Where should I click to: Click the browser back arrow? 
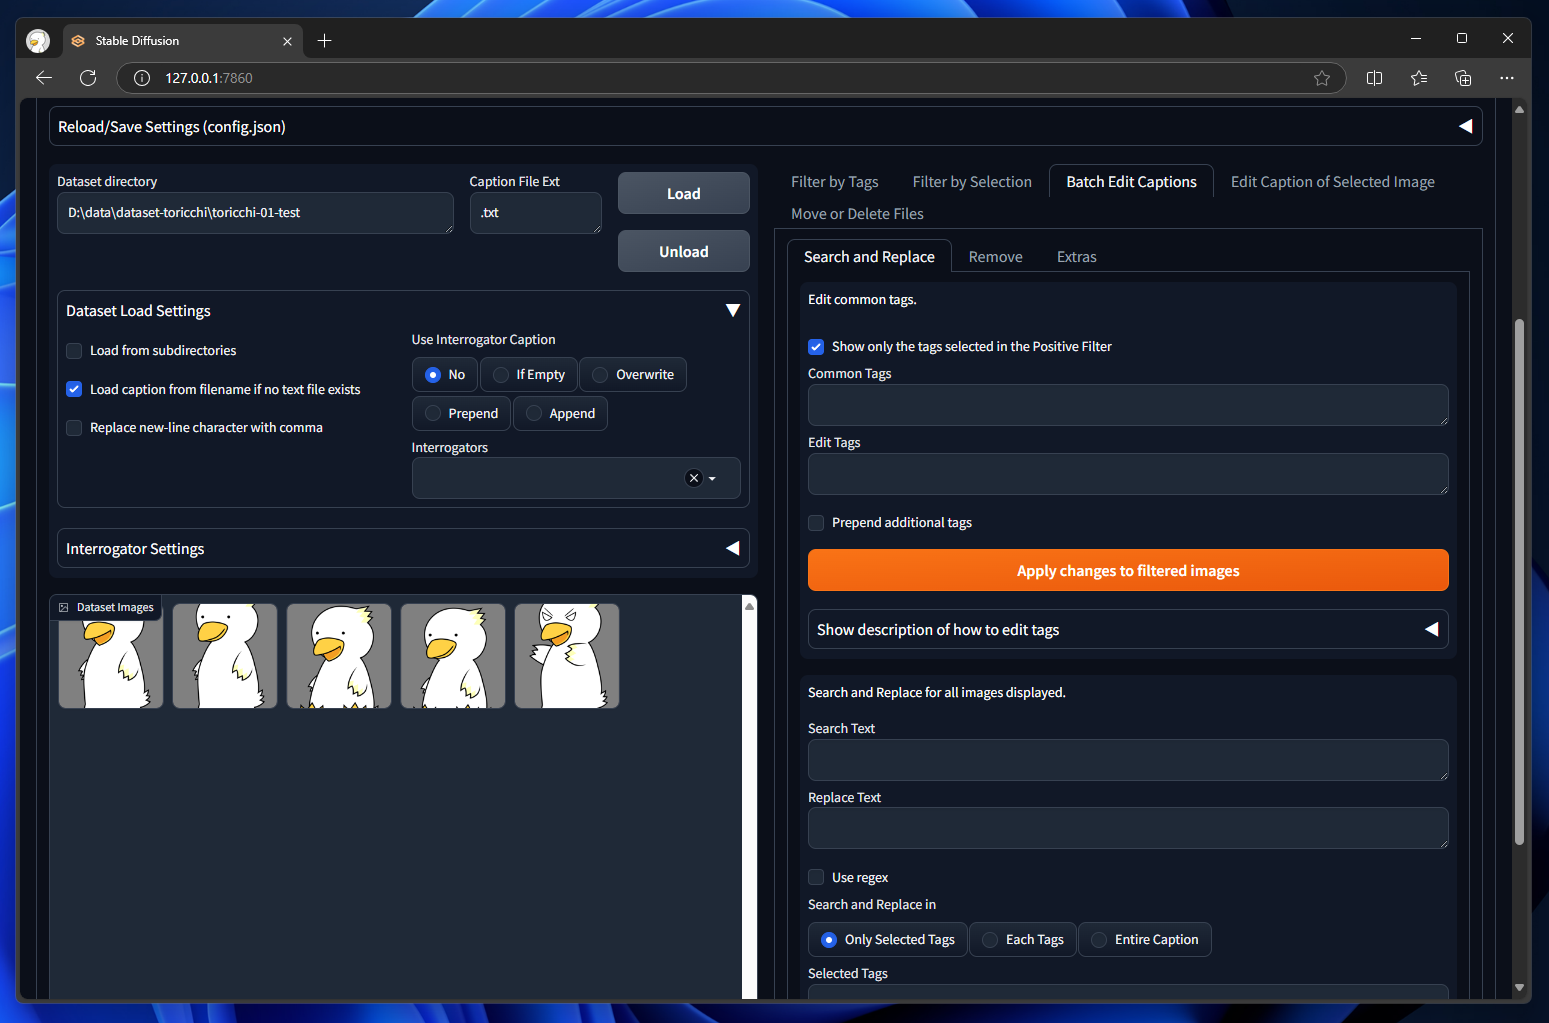43,78
